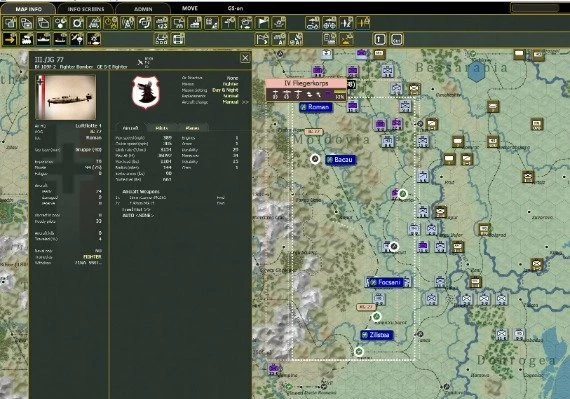Click the circular ring icon in top toolbar
The width and height of the screenshot is (570, 399).
coord(77,23)
